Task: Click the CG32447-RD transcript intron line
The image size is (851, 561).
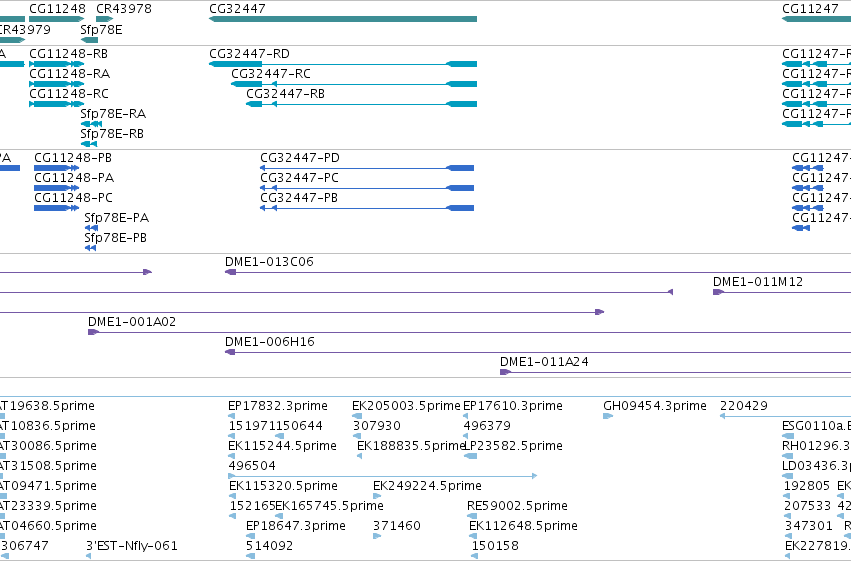Action: click(354, 64)
